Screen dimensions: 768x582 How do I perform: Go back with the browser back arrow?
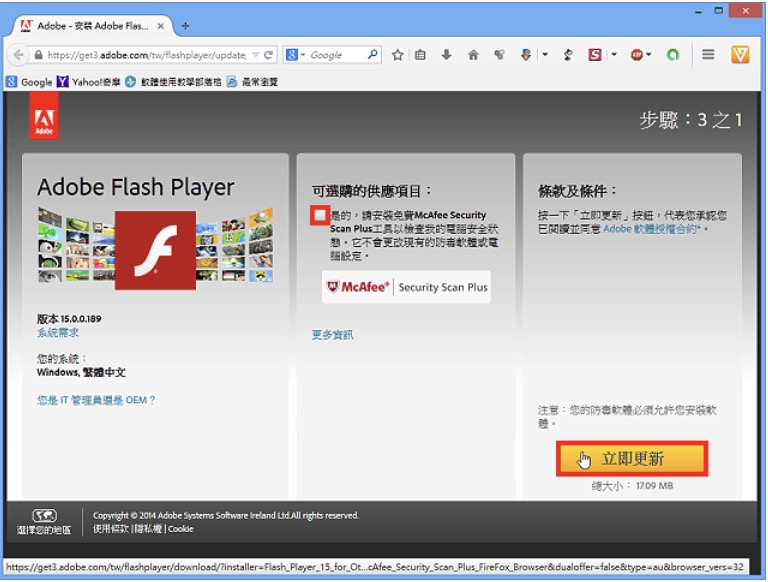click(19, 55)
